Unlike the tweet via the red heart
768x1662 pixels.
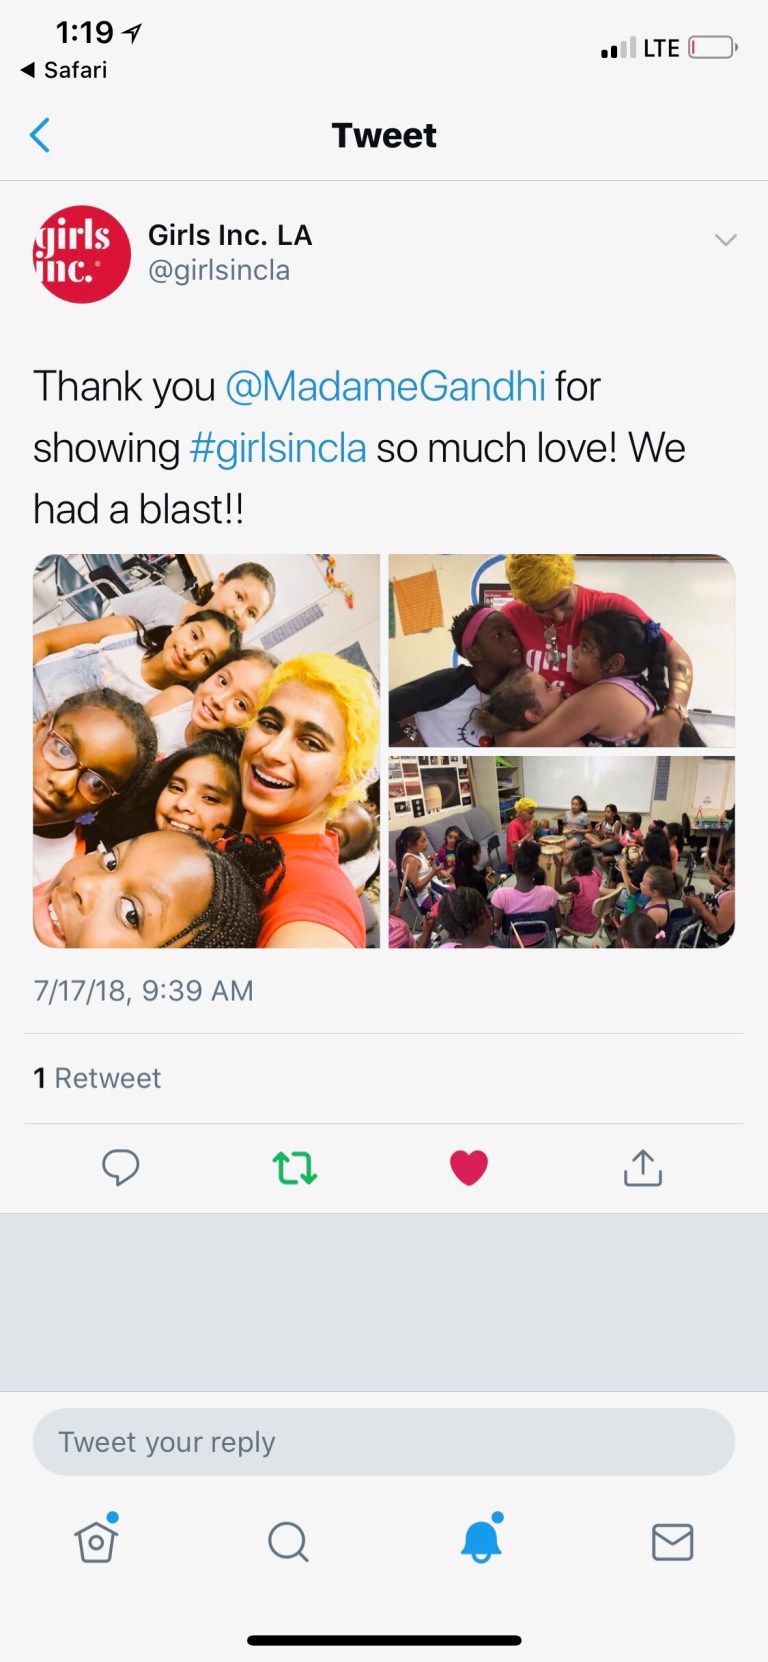pos(469,1167)
